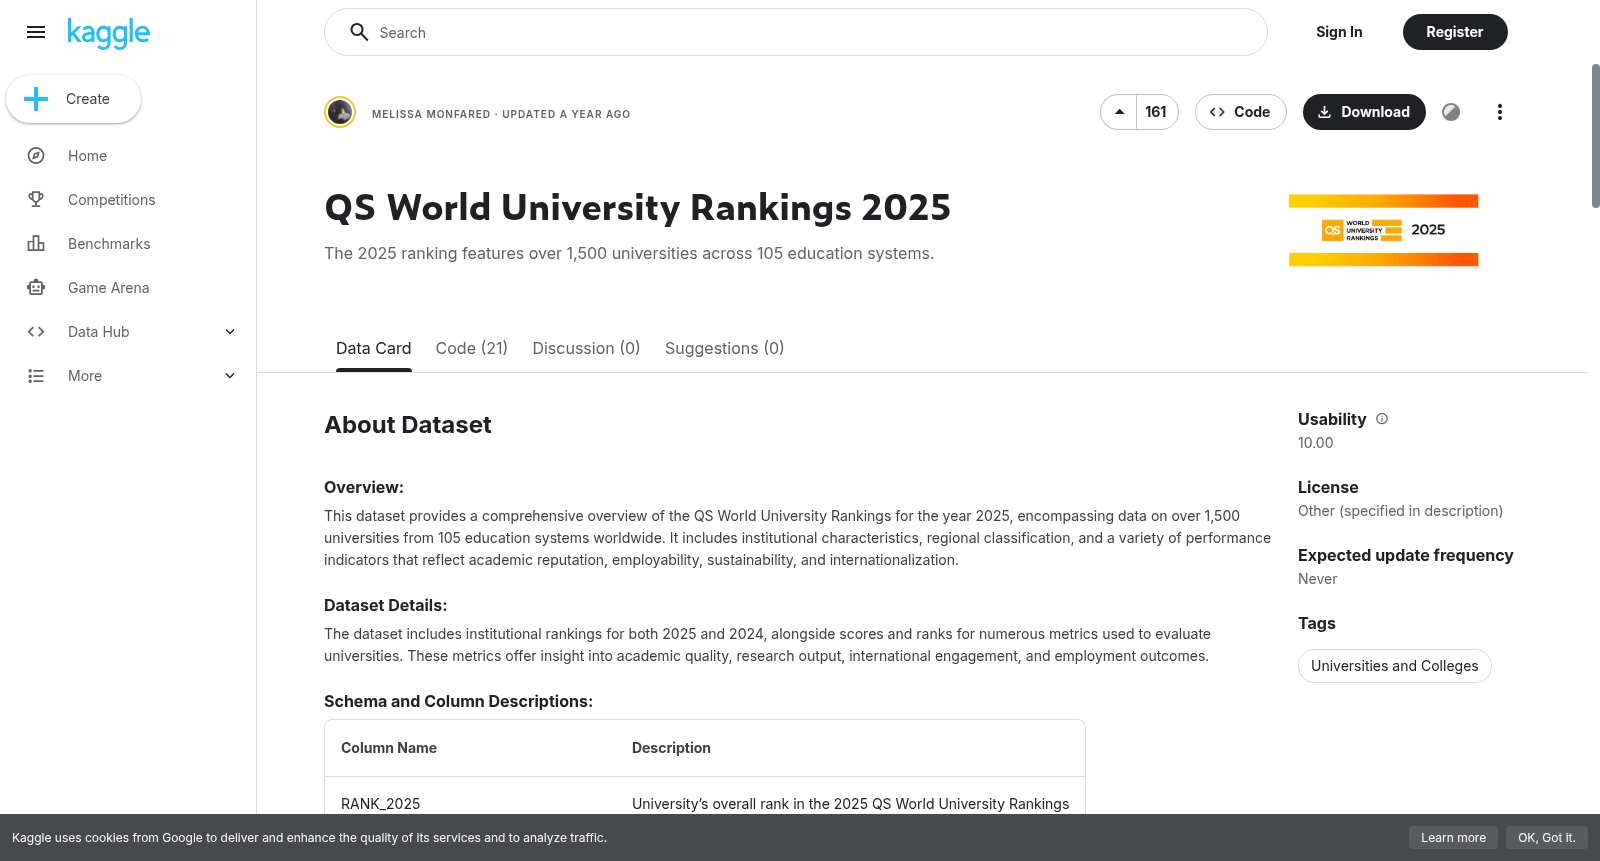This screenshot has width=1600, height=861.
Task: Click the Universities and Colleges tag
Action: pyautogui.click(x=1394, y=666)
